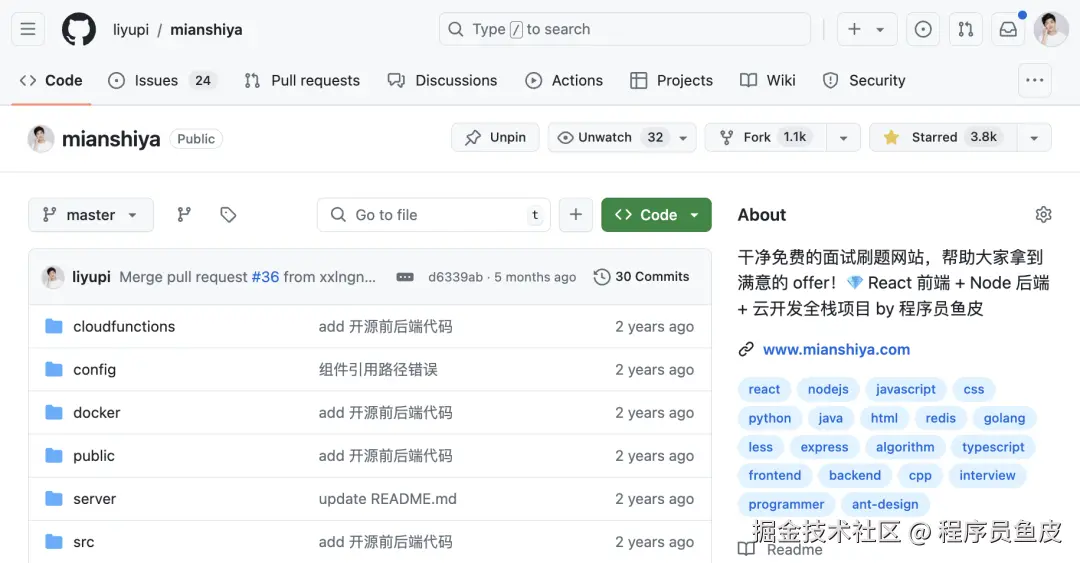Fork the repository
The height and width of the screenshot is (563, 1080).
tap(766, 137)
